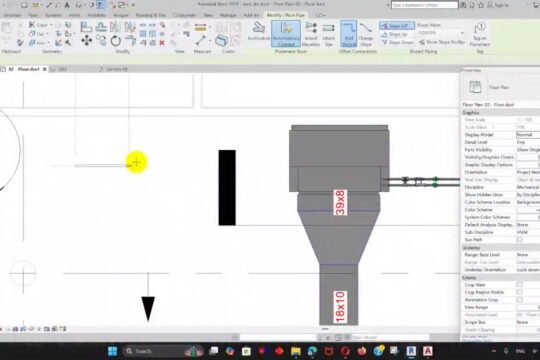Image resolution: width=540 pixels, height=360 pixels.
Task: Toggle the Sun Path checkbox
Action: pos(520,239)
